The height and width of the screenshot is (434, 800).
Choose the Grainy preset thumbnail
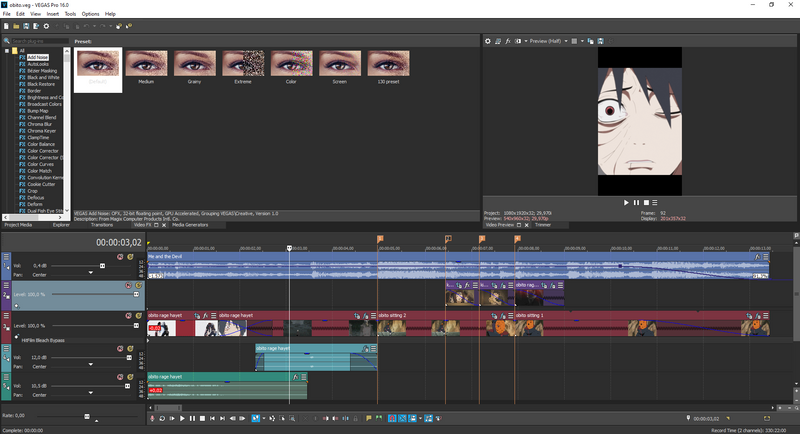click(195, 66)
